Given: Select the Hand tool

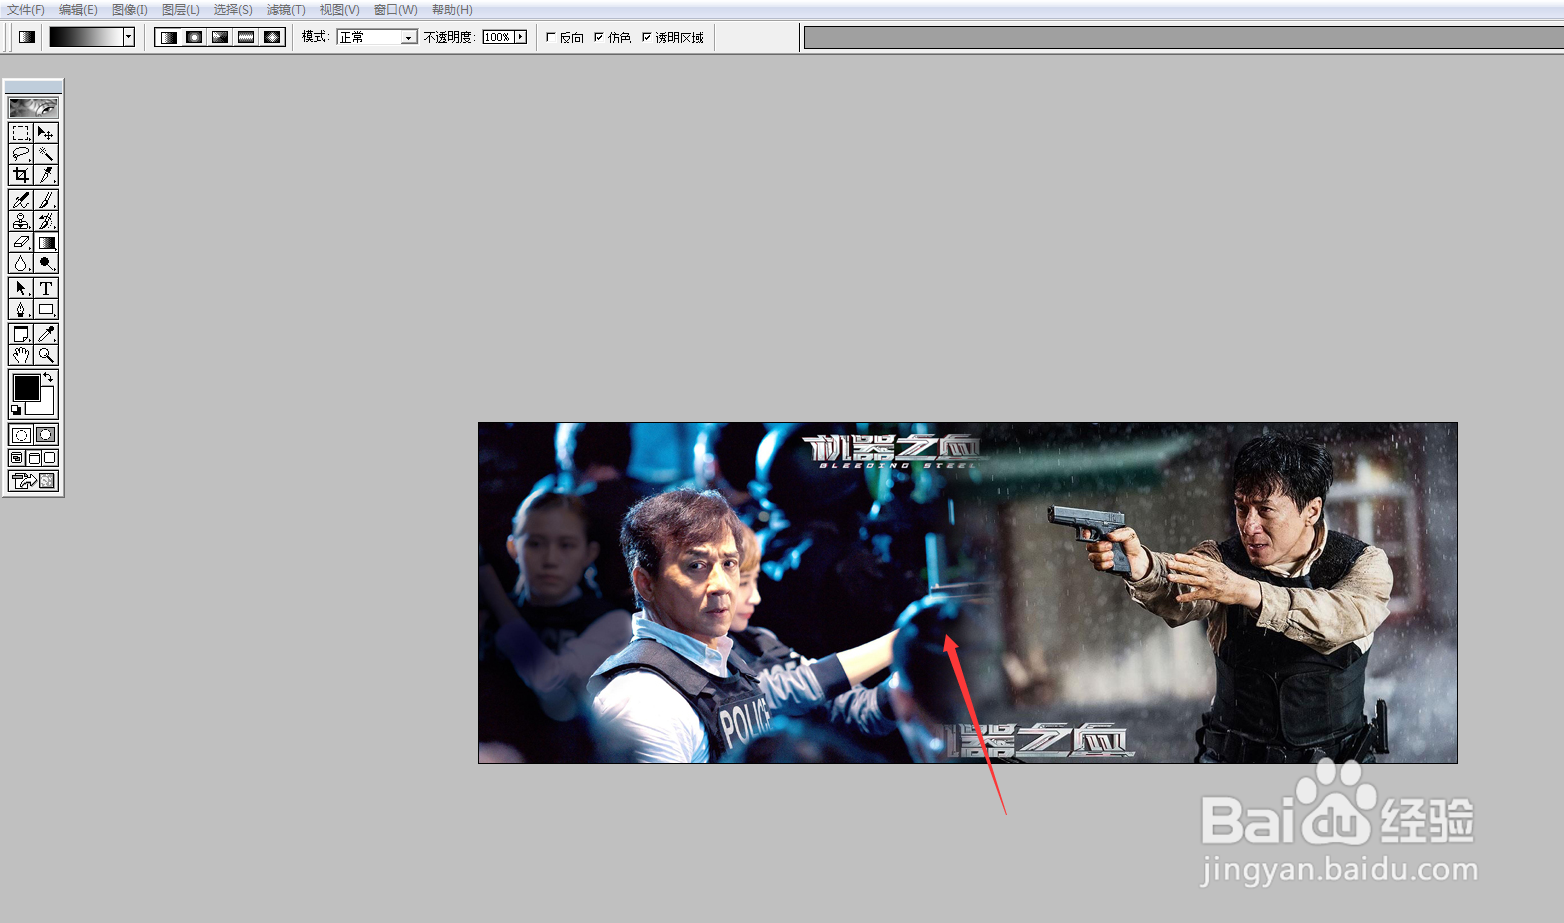Looking at the screenshot, I should (x=20, y=355).
